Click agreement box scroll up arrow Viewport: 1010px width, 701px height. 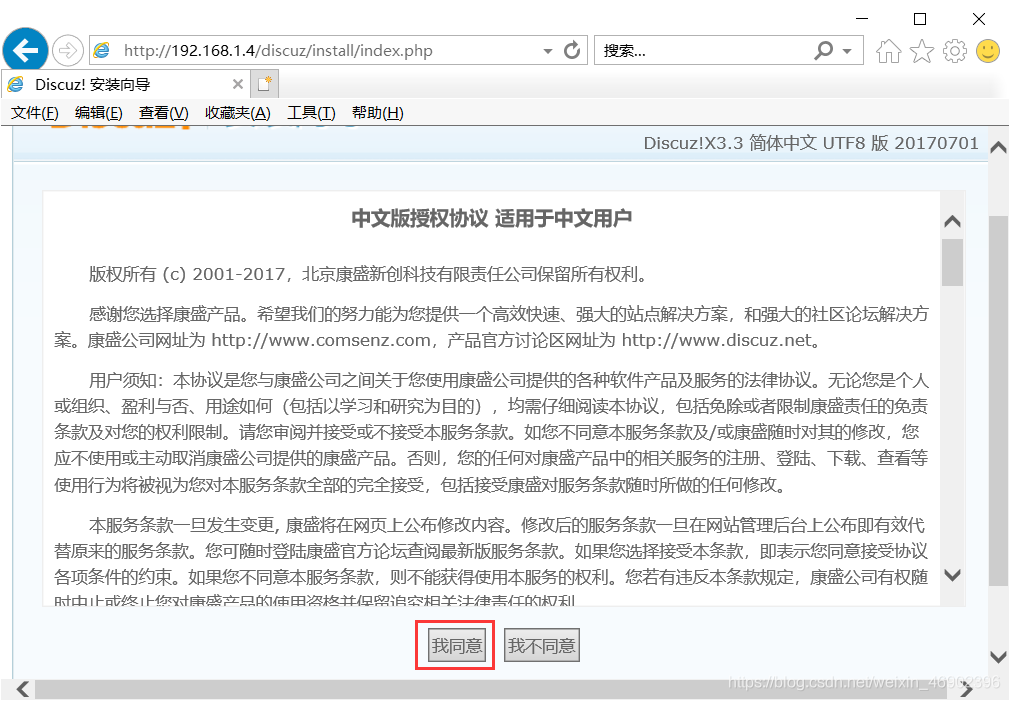pos(952,222)
